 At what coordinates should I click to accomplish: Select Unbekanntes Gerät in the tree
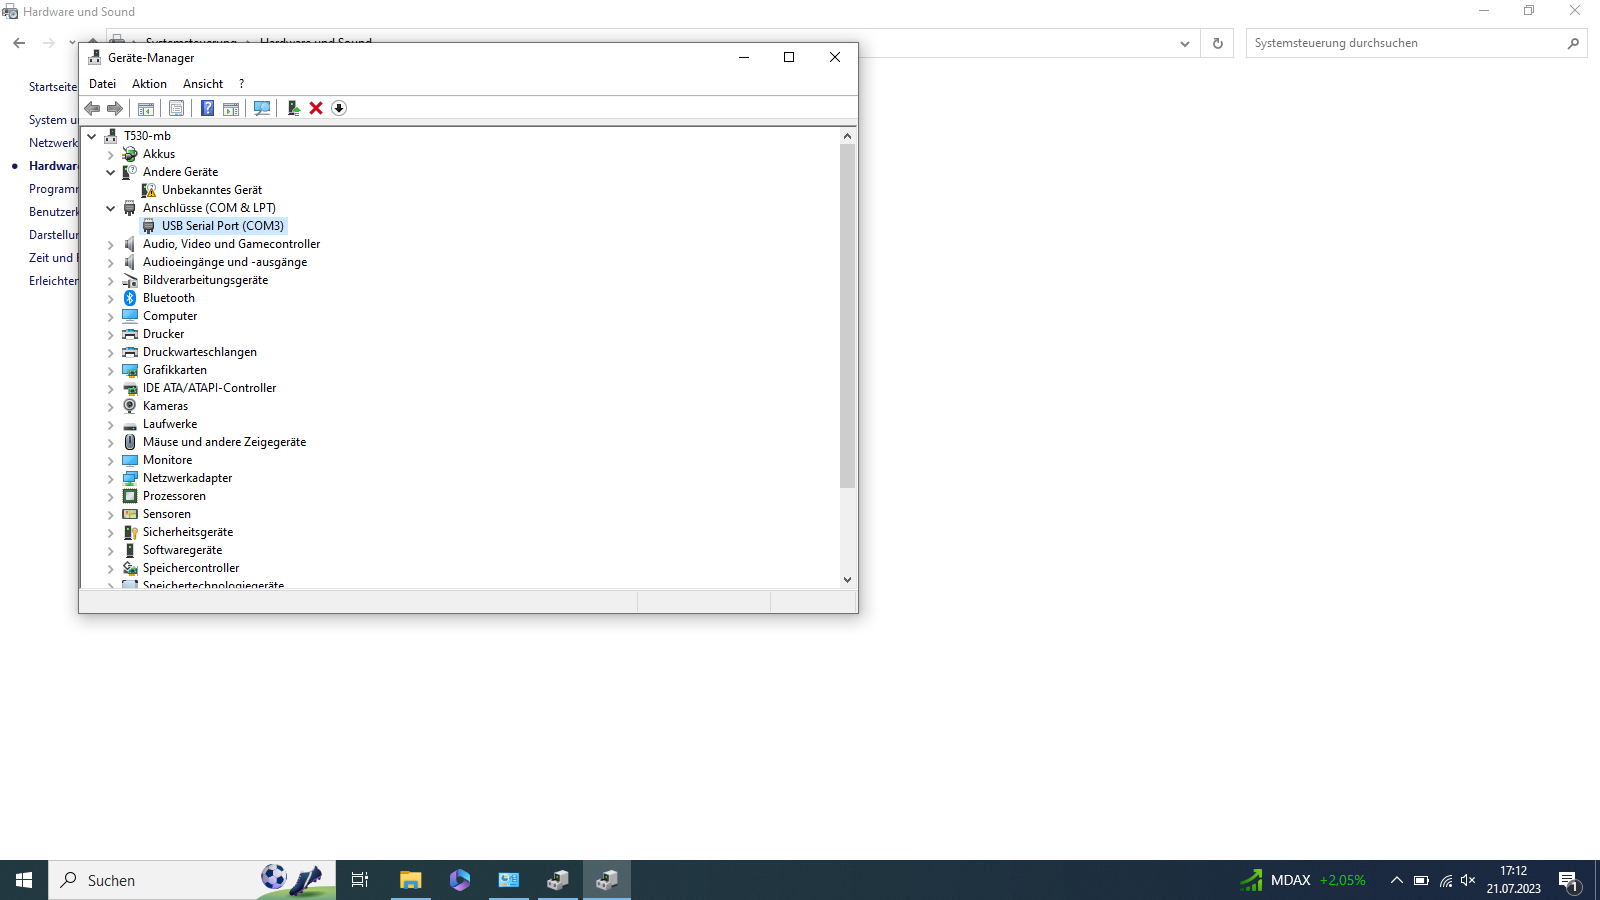tap(211, 189)
